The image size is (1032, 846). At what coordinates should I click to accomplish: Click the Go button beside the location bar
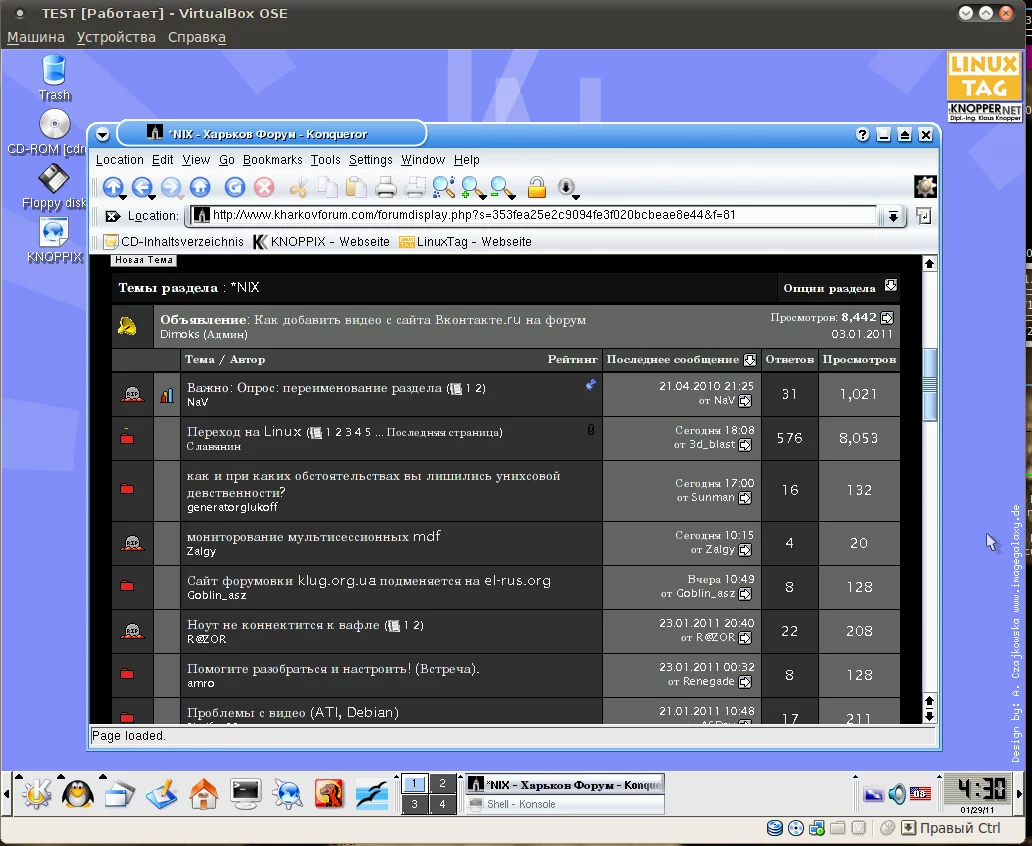923,215
